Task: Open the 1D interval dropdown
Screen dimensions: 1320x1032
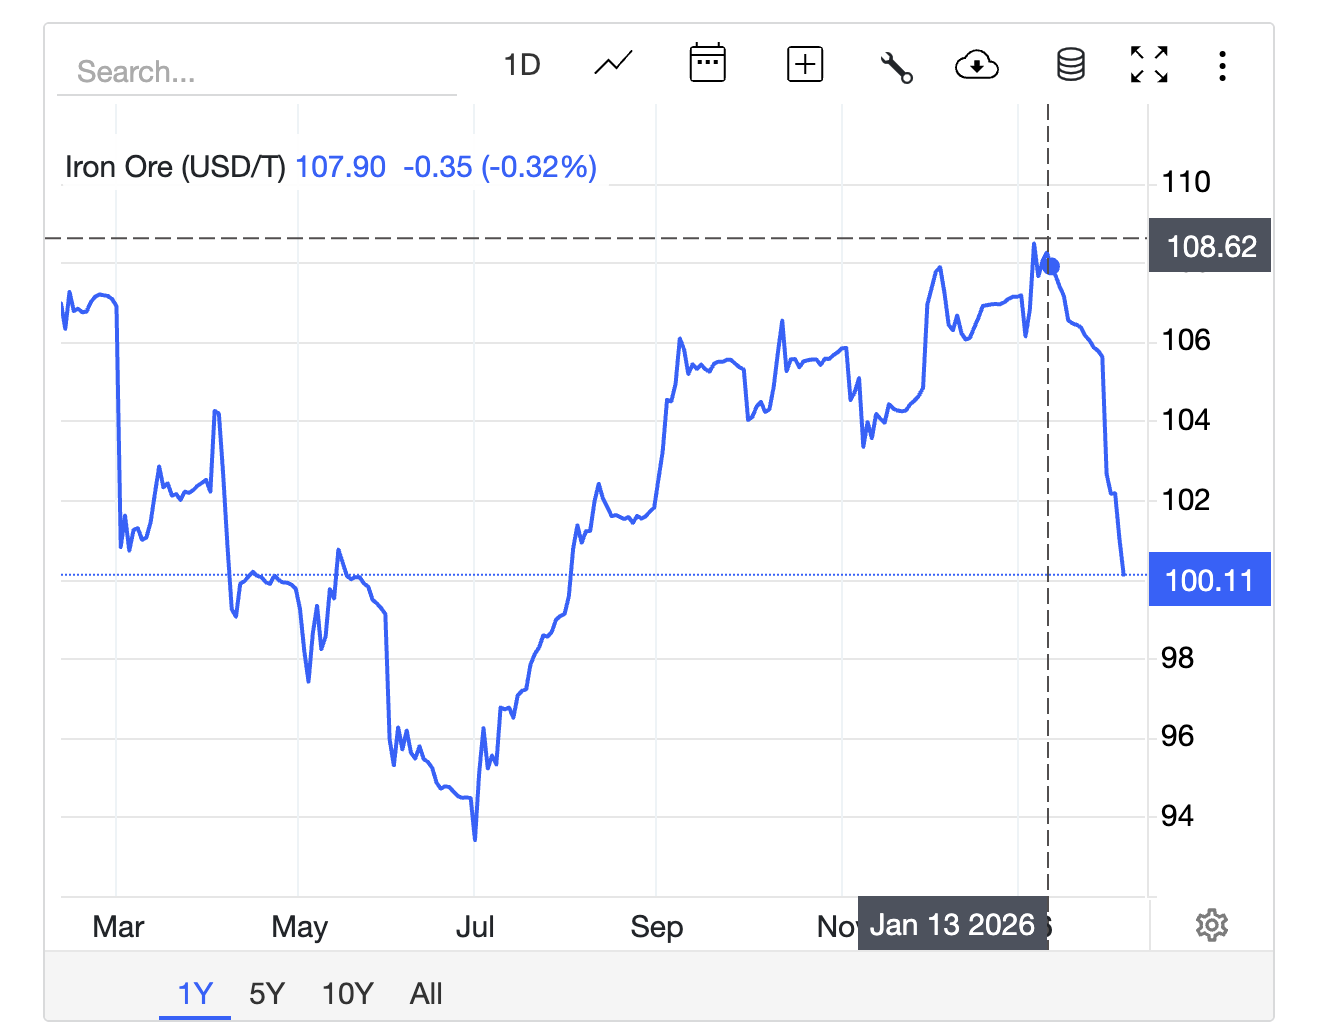Action: tap(522, 65)
